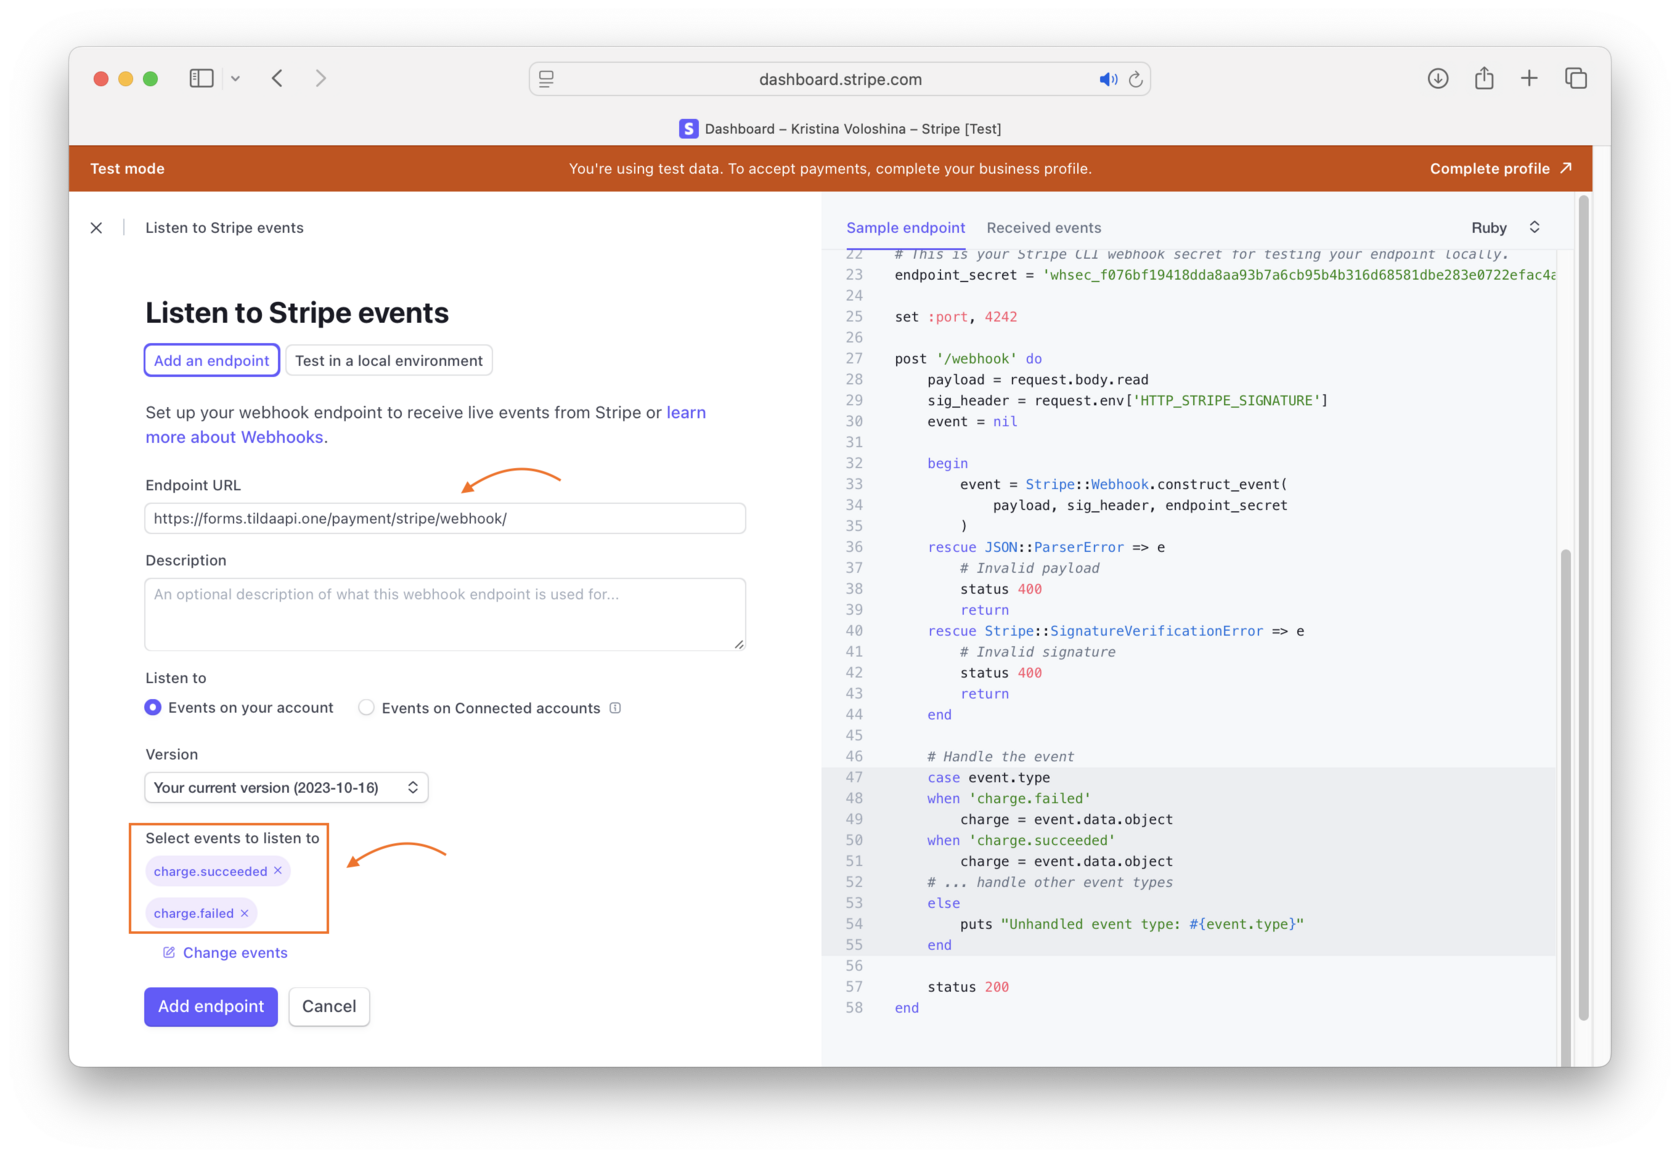
Task: Click the "# Invalid payload" comment line
Action: pyautogui.click(x=1030, y=568)
